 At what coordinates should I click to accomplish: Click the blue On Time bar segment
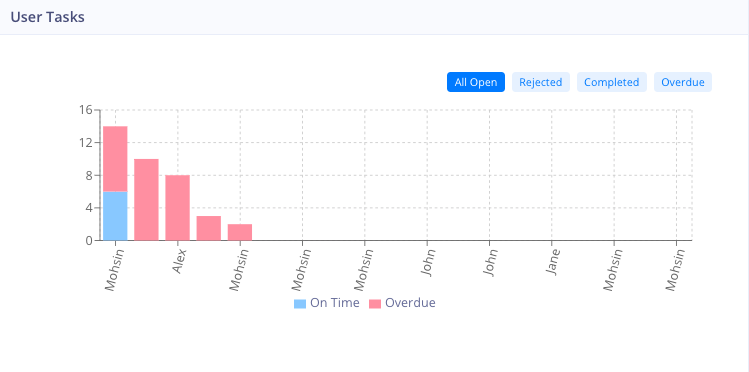115,216
